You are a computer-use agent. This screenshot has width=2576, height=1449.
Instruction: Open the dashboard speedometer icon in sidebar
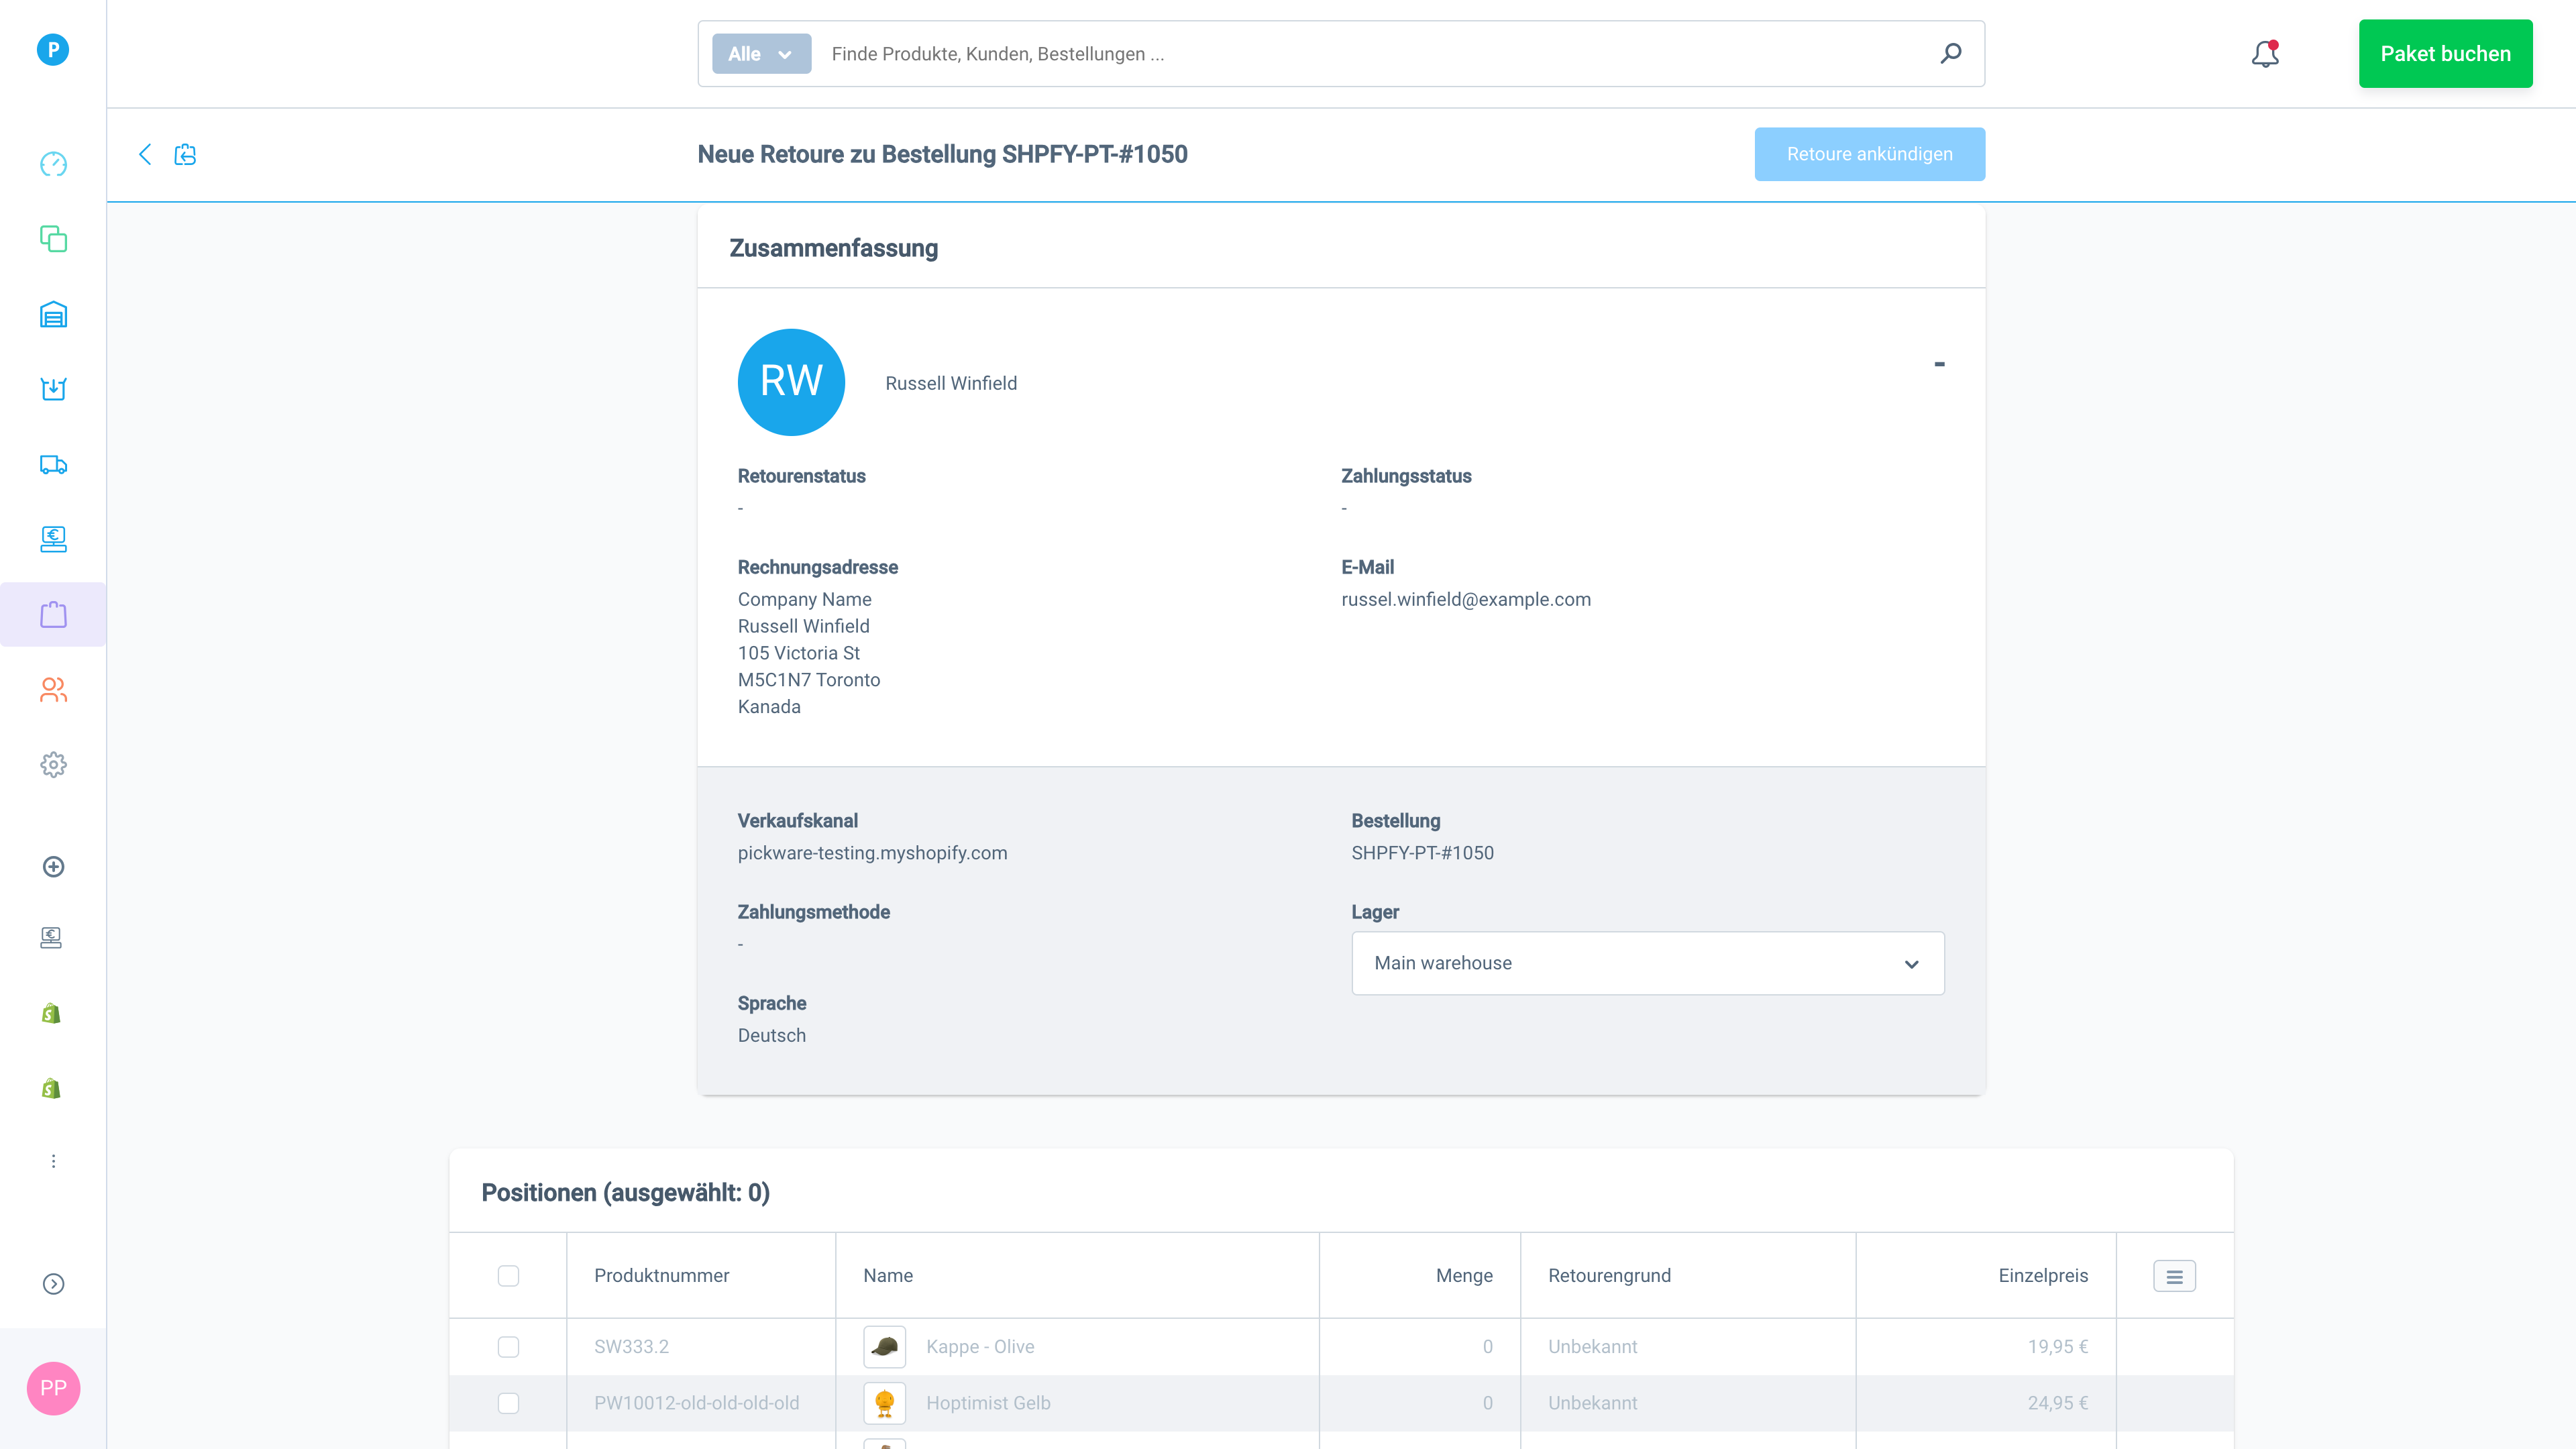click(x=53, y=164)
